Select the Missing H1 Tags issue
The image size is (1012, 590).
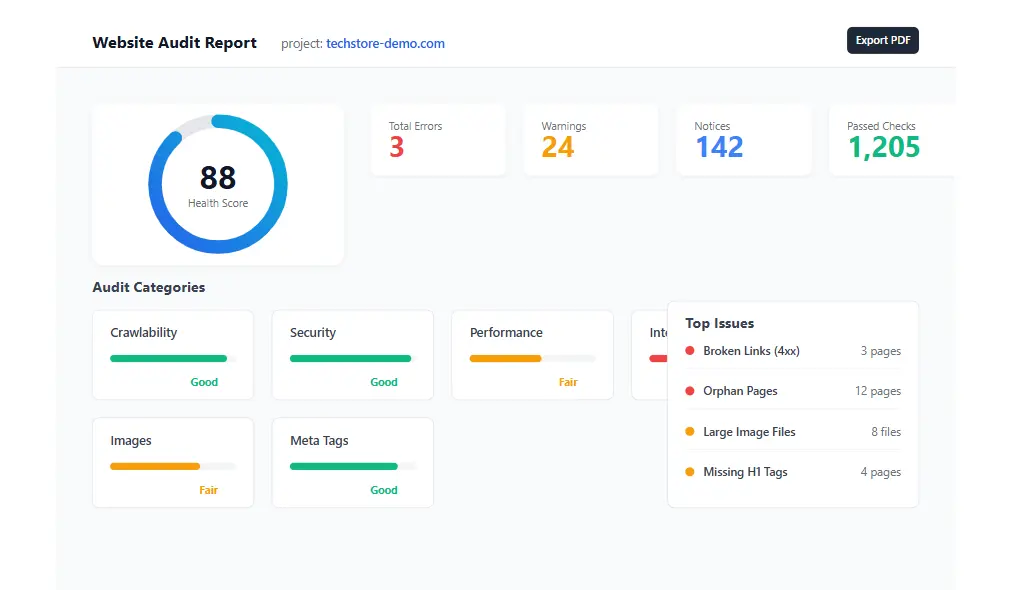tap(793, 472)
